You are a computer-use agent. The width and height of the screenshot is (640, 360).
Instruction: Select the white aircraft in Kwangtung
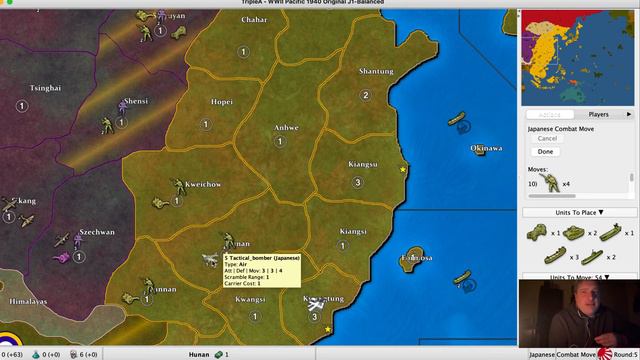[316, 304]
